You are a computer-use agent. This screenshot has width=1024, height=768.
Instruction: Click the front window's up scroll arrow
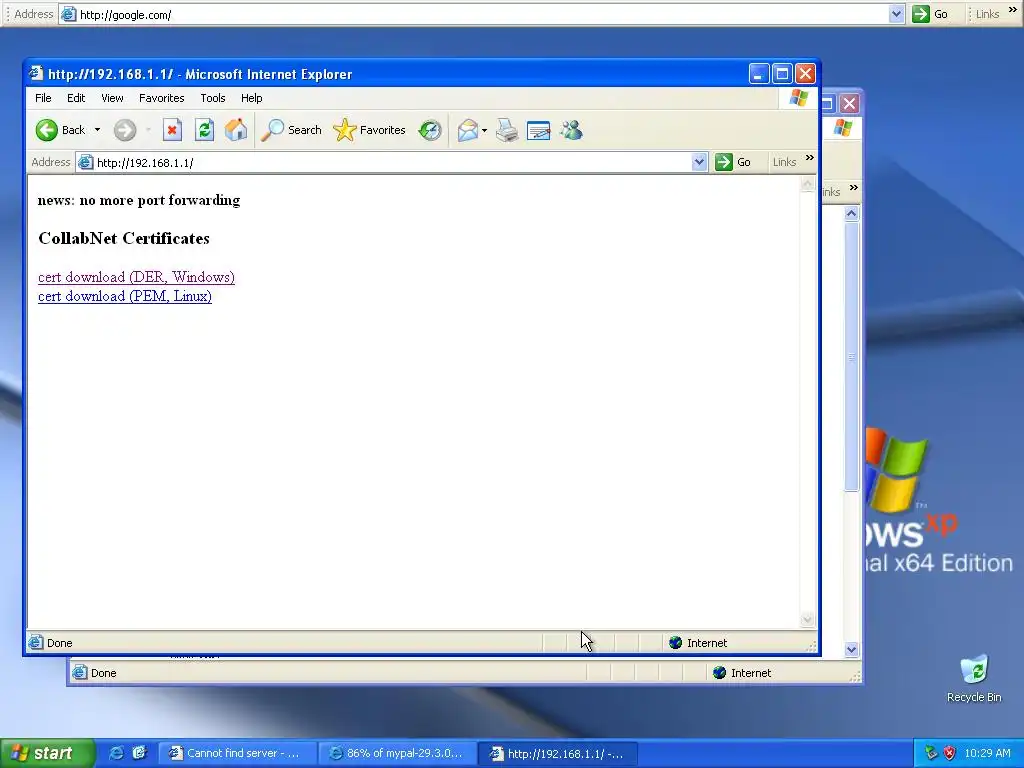tap(807, 185)
